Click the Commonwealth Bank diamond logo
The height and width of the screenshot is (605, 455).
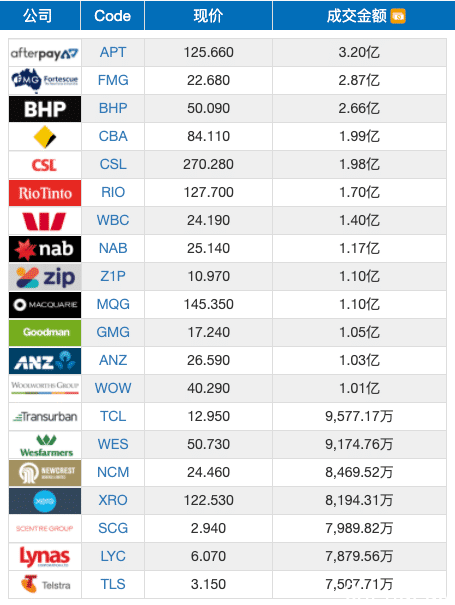(x=45, y=137)
